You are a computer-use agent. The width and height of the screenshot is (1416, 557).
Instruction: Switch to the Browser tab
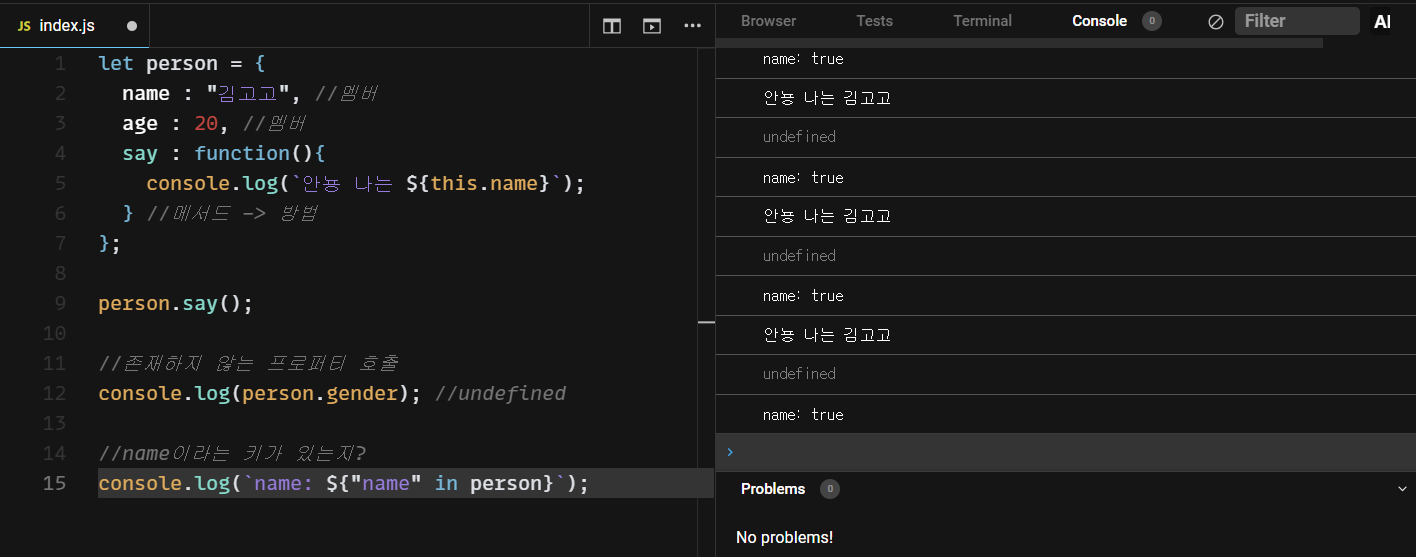pos(768,21)
